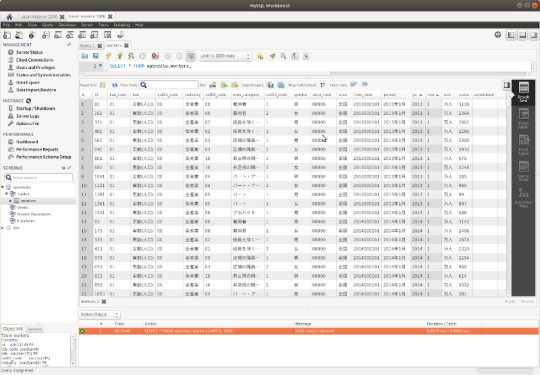Expand the sys schema node

pyautogui.click(x=3, y=228)
